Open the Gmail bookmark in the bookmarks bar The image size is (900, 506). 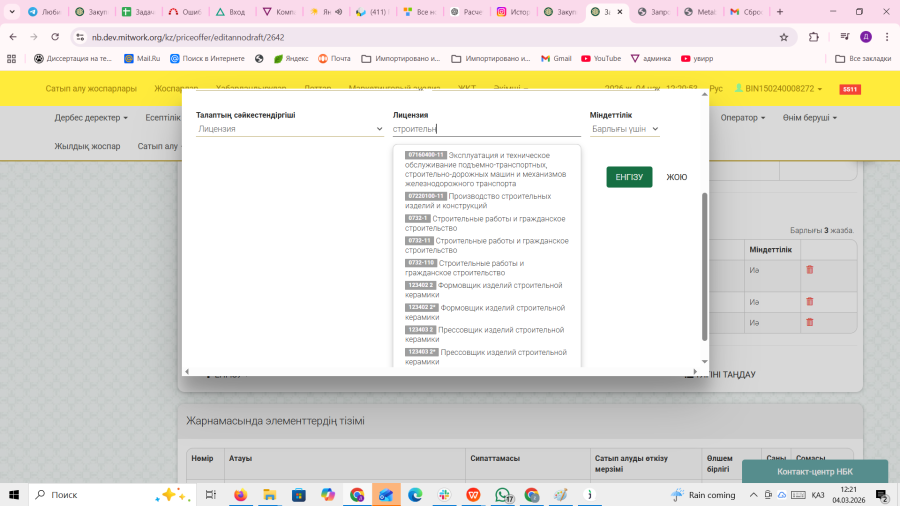[x=556, y=59]
